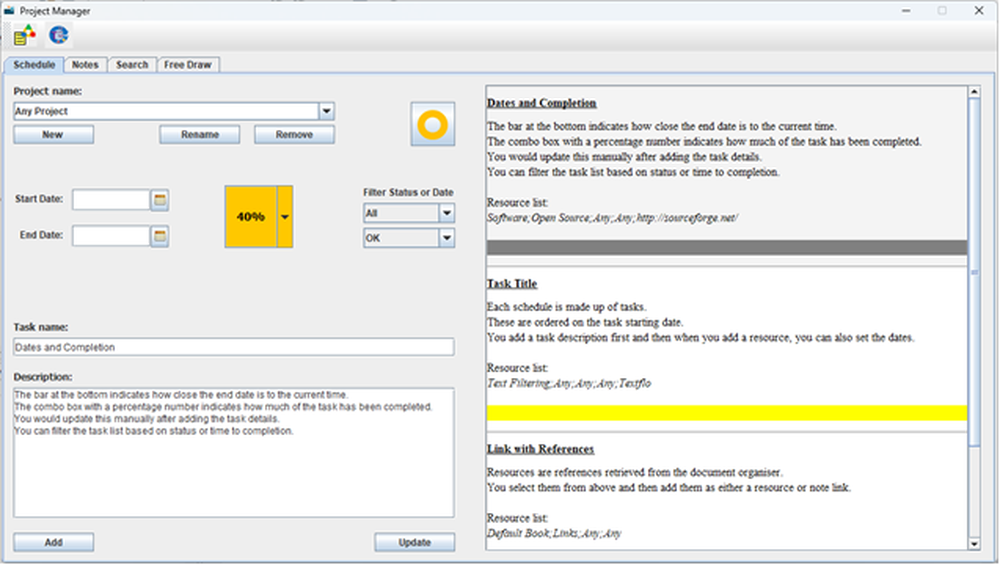1000x565 pixels.
Task: Select the 'Task Title' task heading
Action: (512, 284)
